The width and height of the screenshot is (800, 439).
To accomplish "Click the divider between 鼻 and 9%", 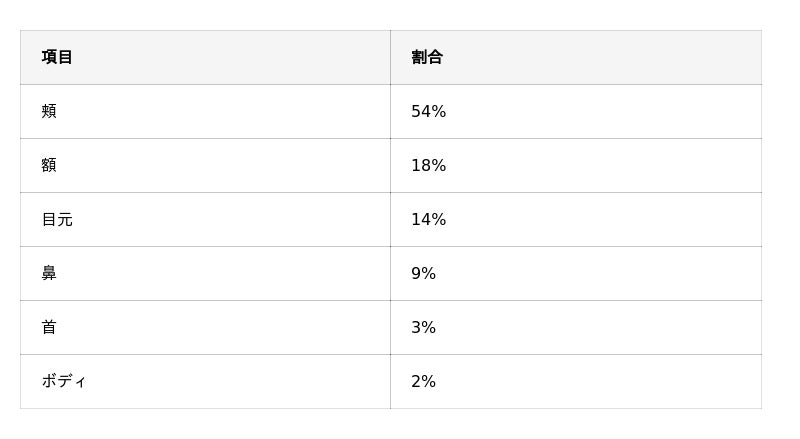I will tap(390, 273).
